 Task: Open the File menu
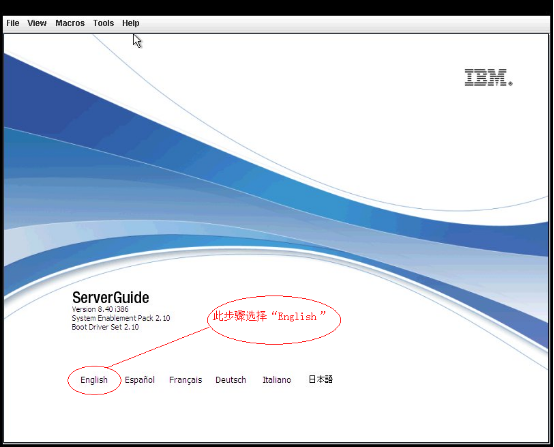13,23
